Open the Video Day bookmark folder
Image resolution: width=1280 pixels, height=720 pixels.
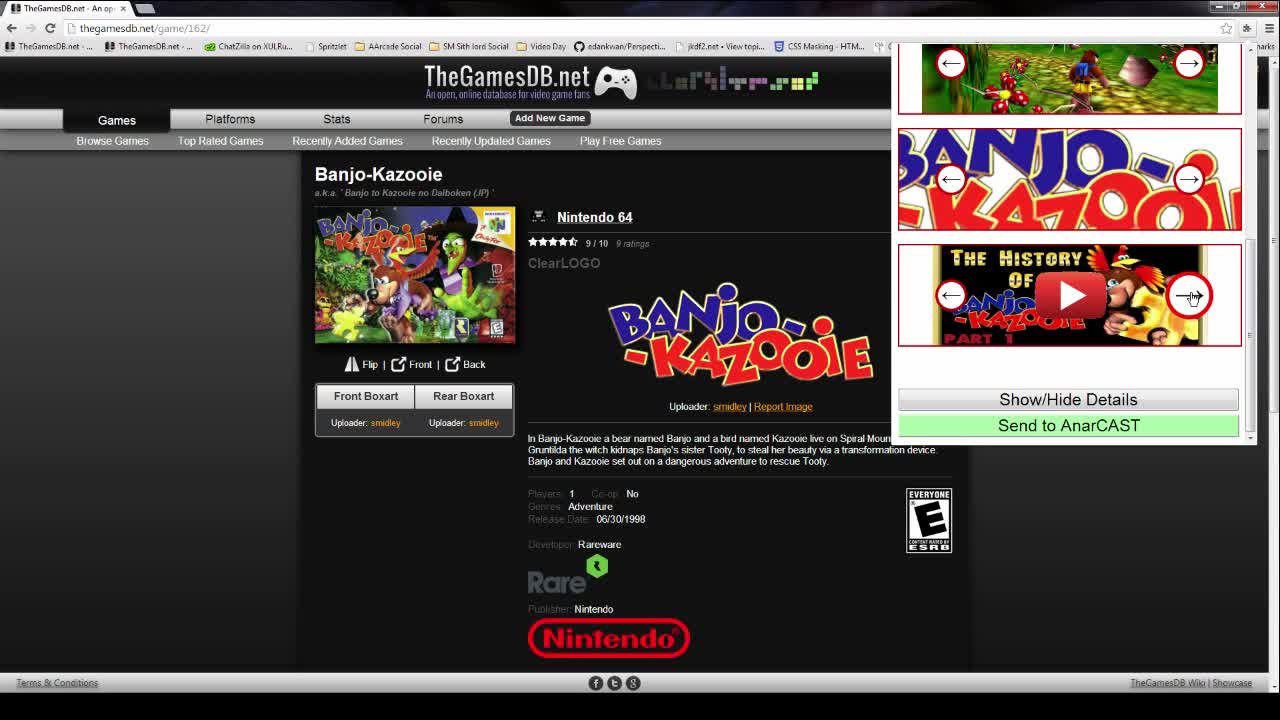[x=541, y=46]
